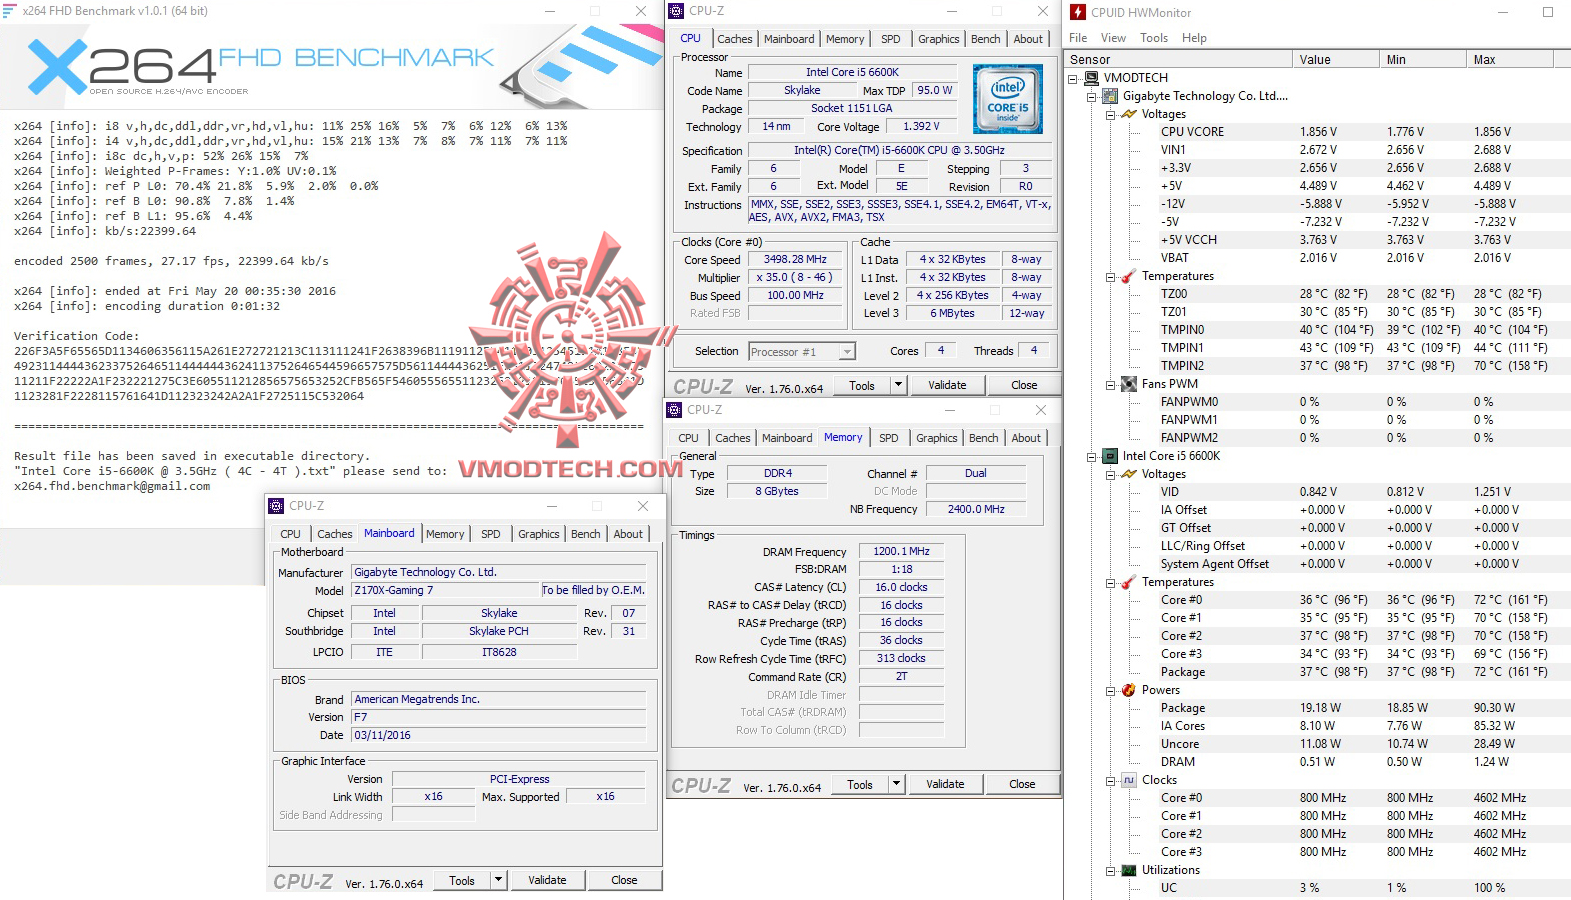Click the Temperatures thermometer icon under Intel Core i5
The height and width of the screenshot is (900, 1571).
(x=1129, y=582)
